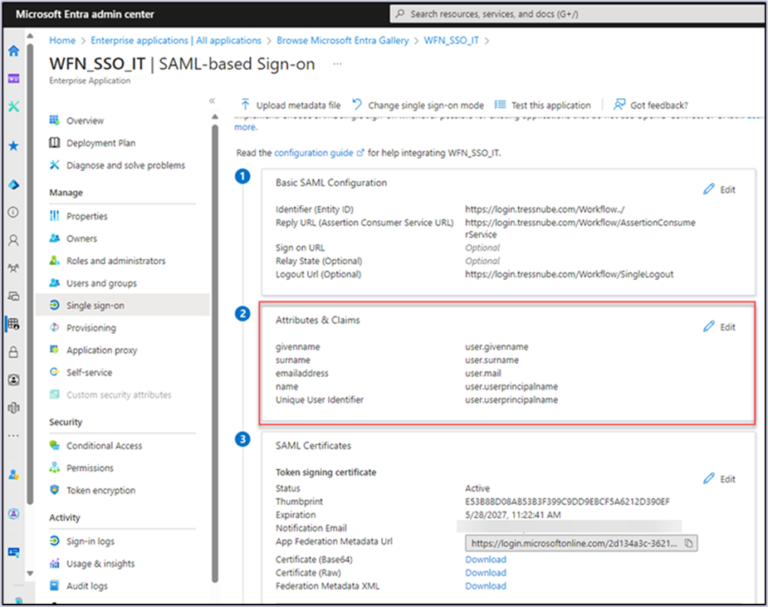Select the Thumbprint value text
Viewport: 768px width, 607px height.
(x=567, y=502)
